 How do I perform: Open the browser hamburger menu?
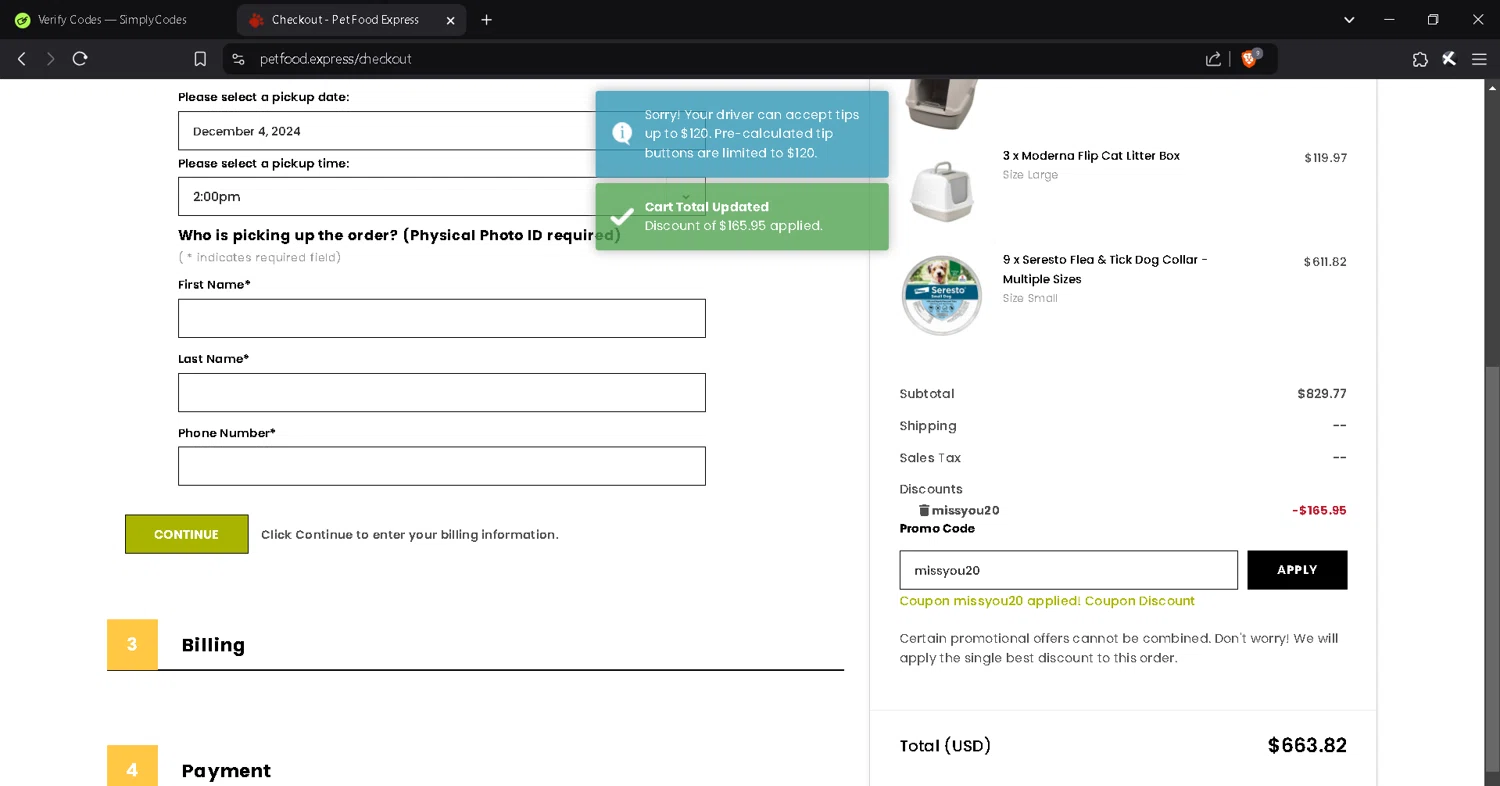click(x=1479, y=59)
